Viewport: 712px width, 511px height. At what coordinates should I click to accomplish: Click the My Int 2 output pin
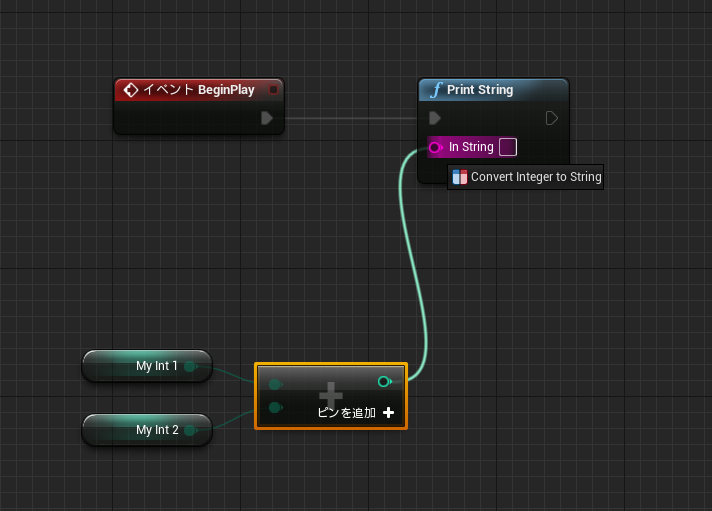tap(190, 430)
